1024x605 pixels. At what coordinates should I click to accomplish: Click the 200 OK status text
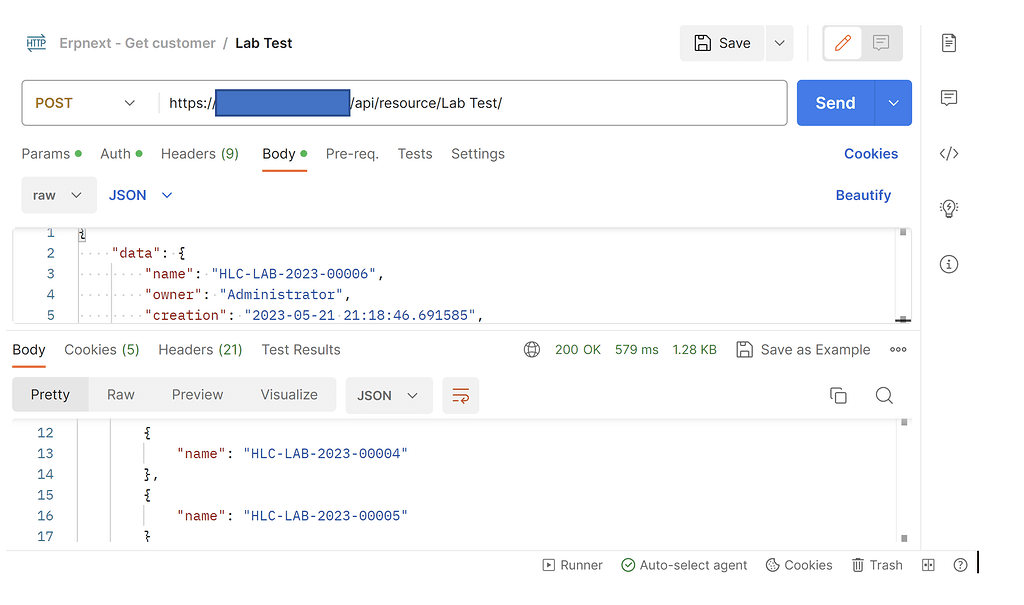click(577, 350)
